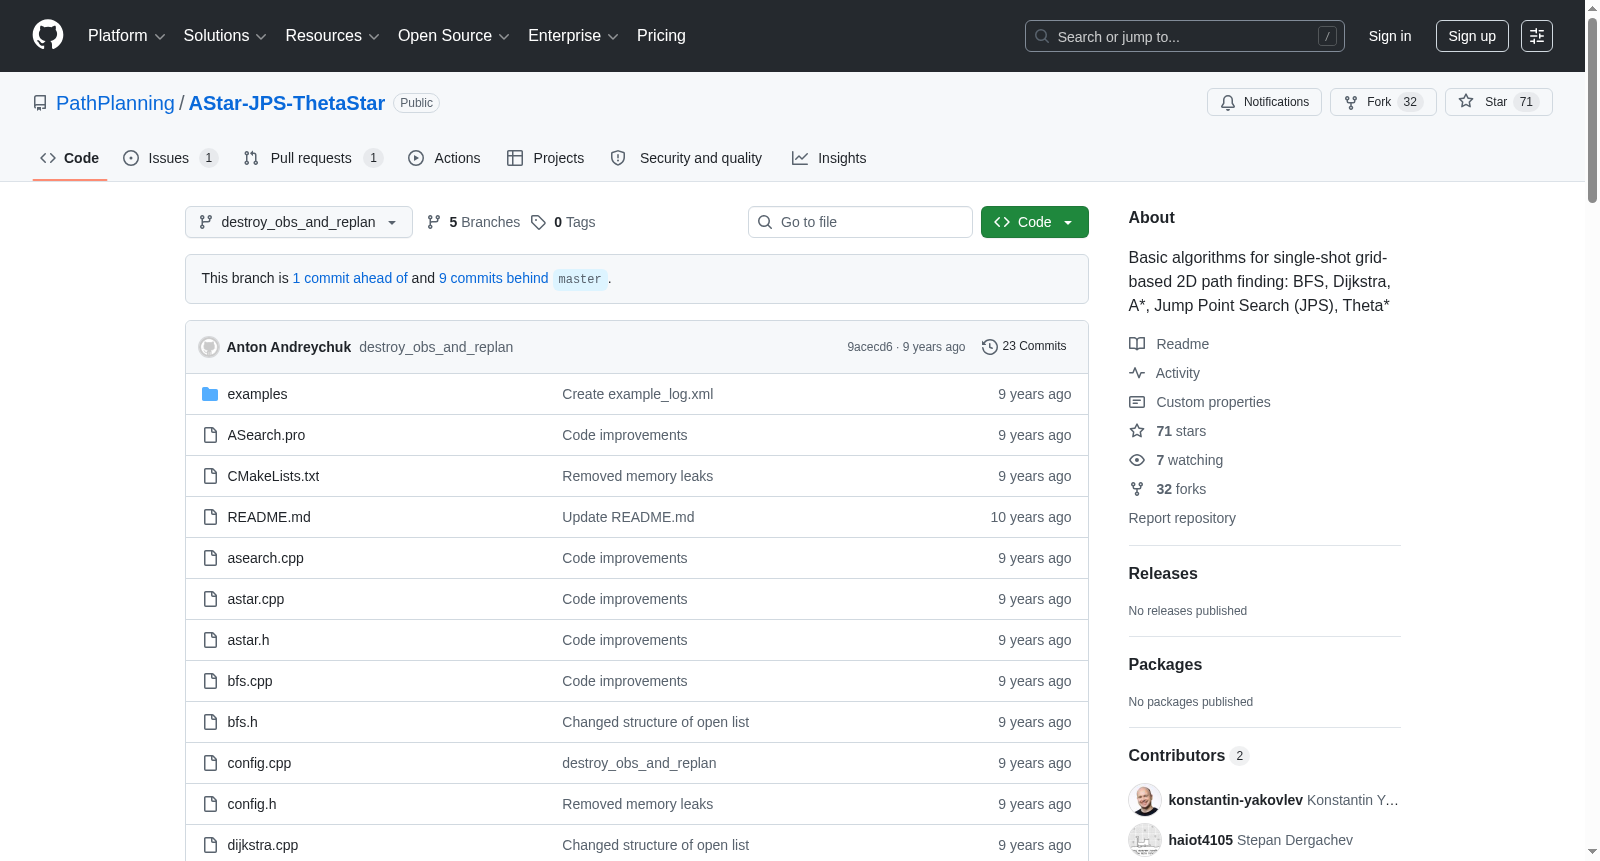Fork the repository via Fork button
Screen dimensions: 1600x861
click(1383, 102)
